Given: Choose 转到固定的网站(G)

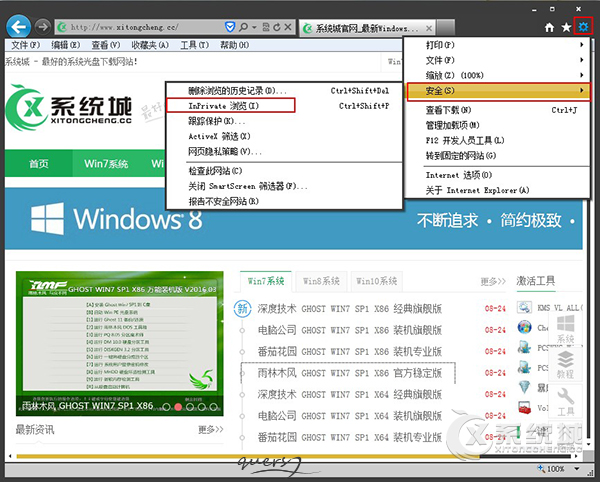Looking at the screenshot, I should tap(497, 156).
